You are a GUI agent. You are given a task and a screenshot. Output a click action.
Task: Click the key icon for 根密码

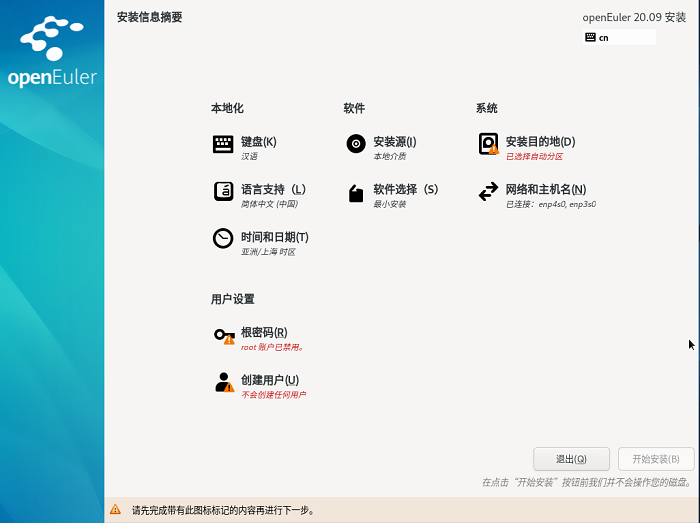coord(223,335)
